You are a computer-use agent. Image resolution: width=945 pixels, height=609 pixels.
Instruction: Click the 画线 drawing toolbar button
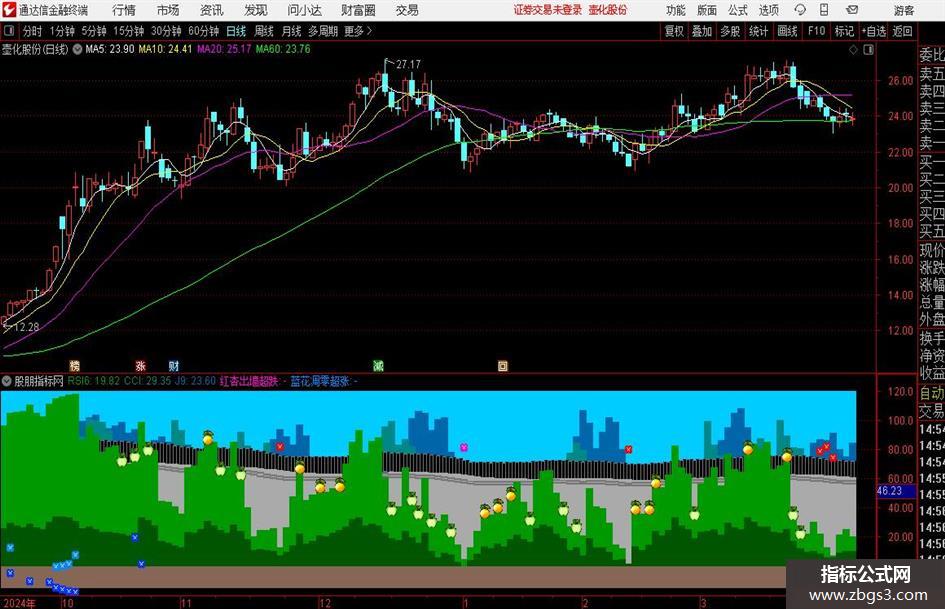pyautogui.click(x=787, y=31)
